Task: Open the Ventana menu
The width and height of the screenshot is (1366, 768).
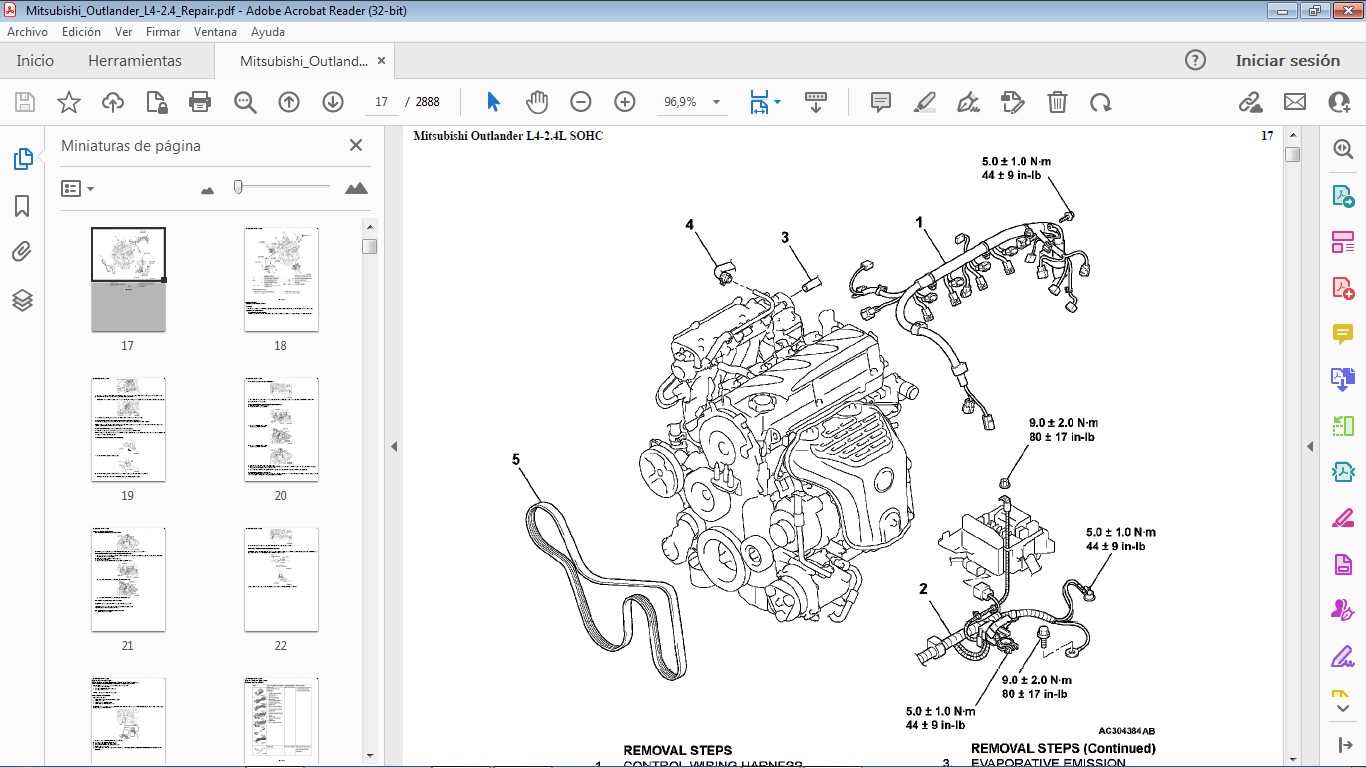Action: click(215, 32)
